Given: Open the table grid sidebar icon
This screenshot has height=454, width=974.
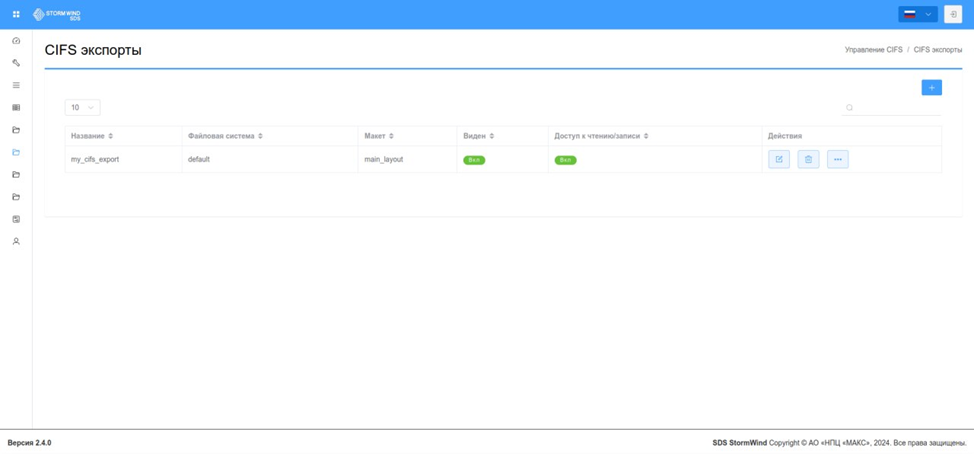Looking at the screenshot, I should 16,107.
